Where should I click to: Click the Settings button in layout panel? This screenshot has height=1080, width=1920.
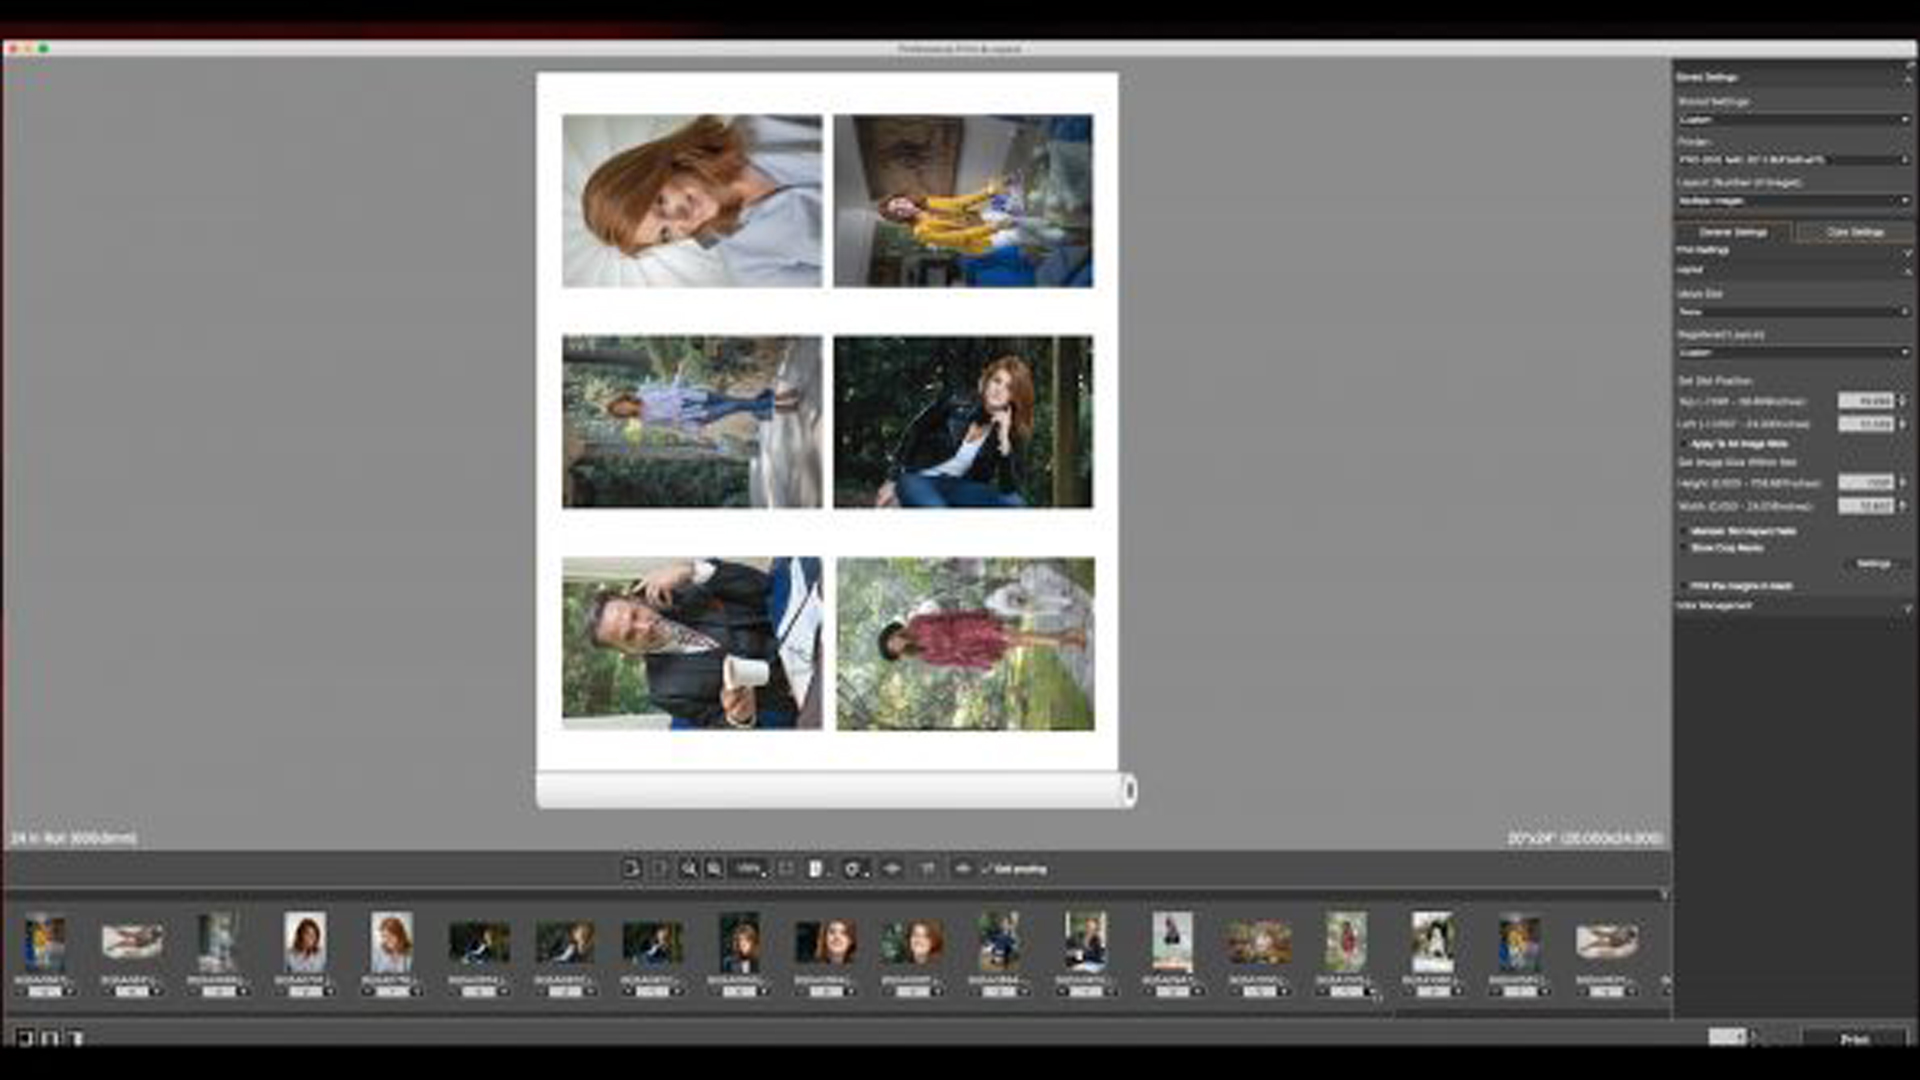point(1873,565)
